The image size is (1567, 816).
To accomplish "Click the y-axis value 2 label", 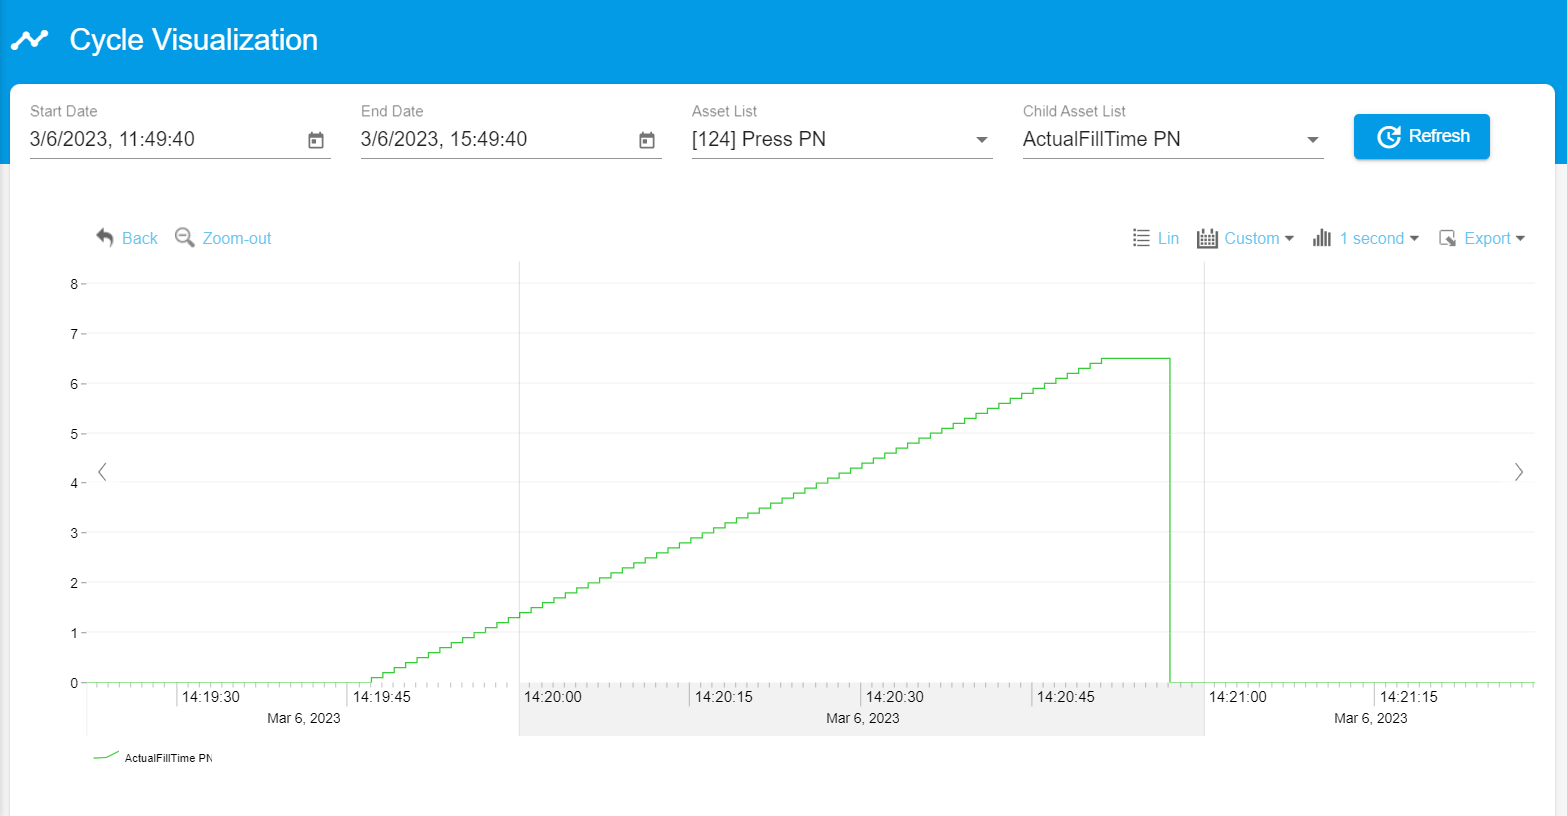I will (x=74, y=583).
